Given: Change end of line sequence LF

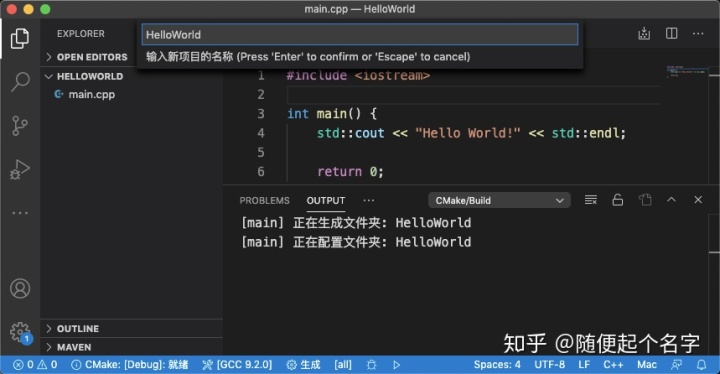Looking at the screenshot, I should click(584, 365).
